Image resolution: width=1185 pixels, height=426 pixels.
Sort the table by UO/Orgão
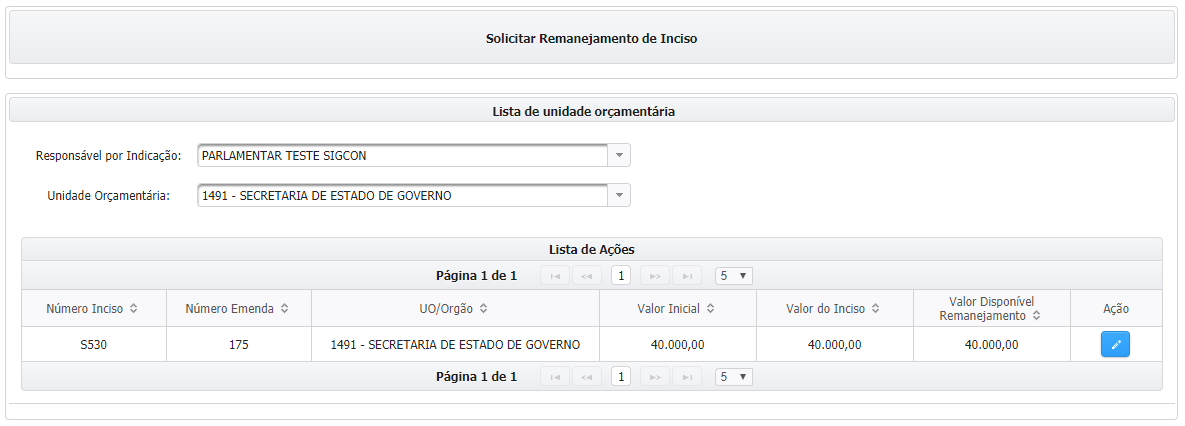483,309
